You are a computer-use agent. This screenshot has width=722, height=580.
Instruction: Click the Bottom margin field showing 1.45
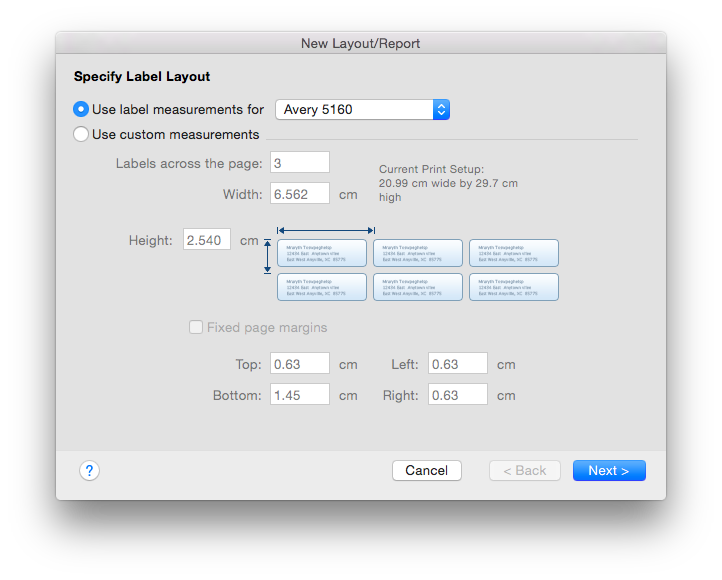pyautogui.click(x=300, y=394)
